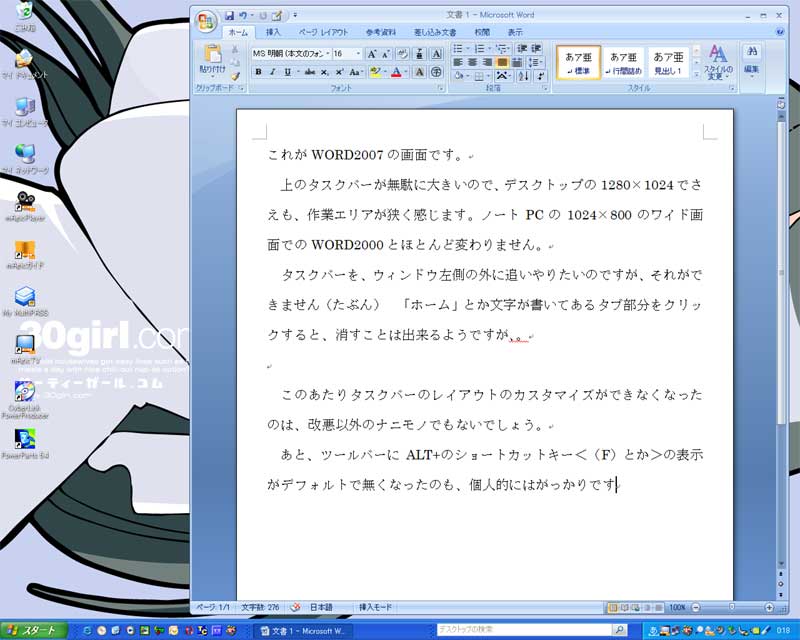Apply character border to text
Viewport: 800px width, 640px height.
point(437,54)
